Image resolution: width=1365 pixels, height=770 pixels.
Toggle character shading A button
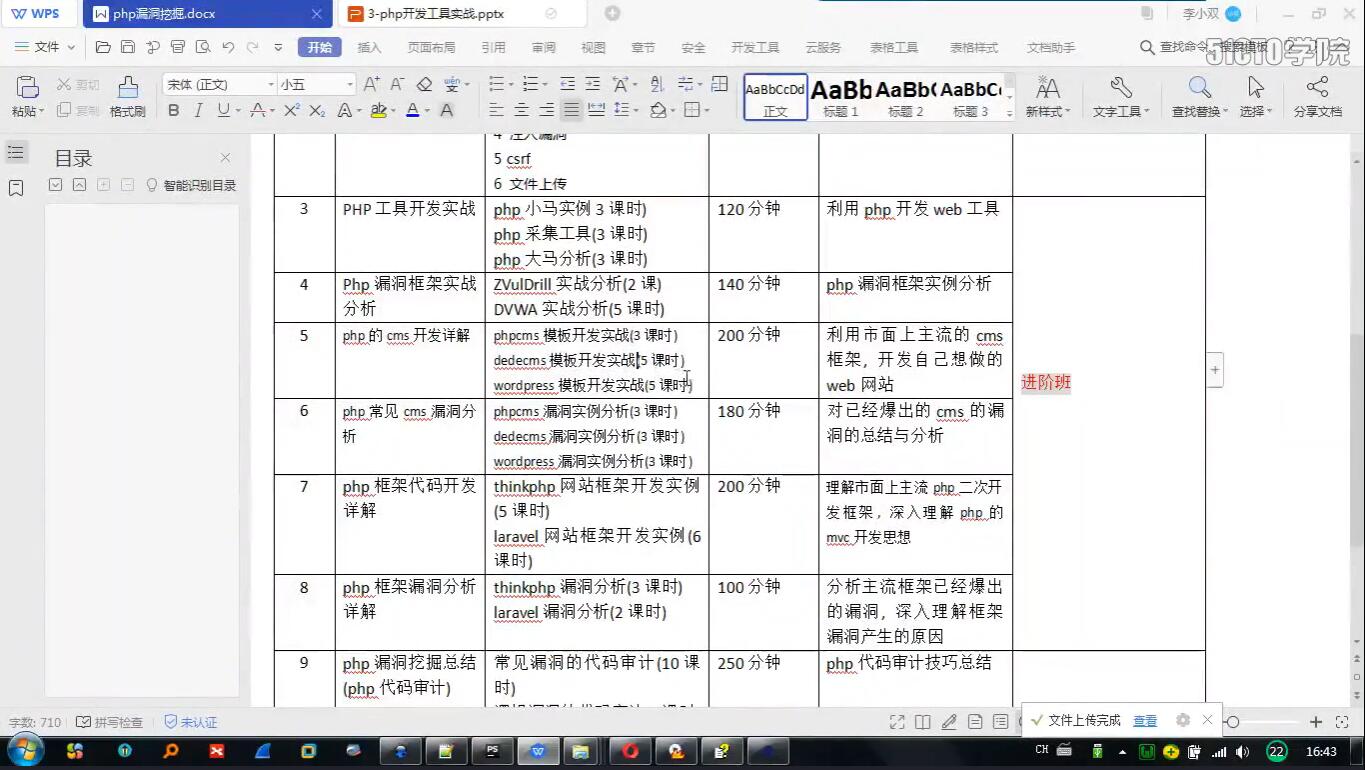446,110
